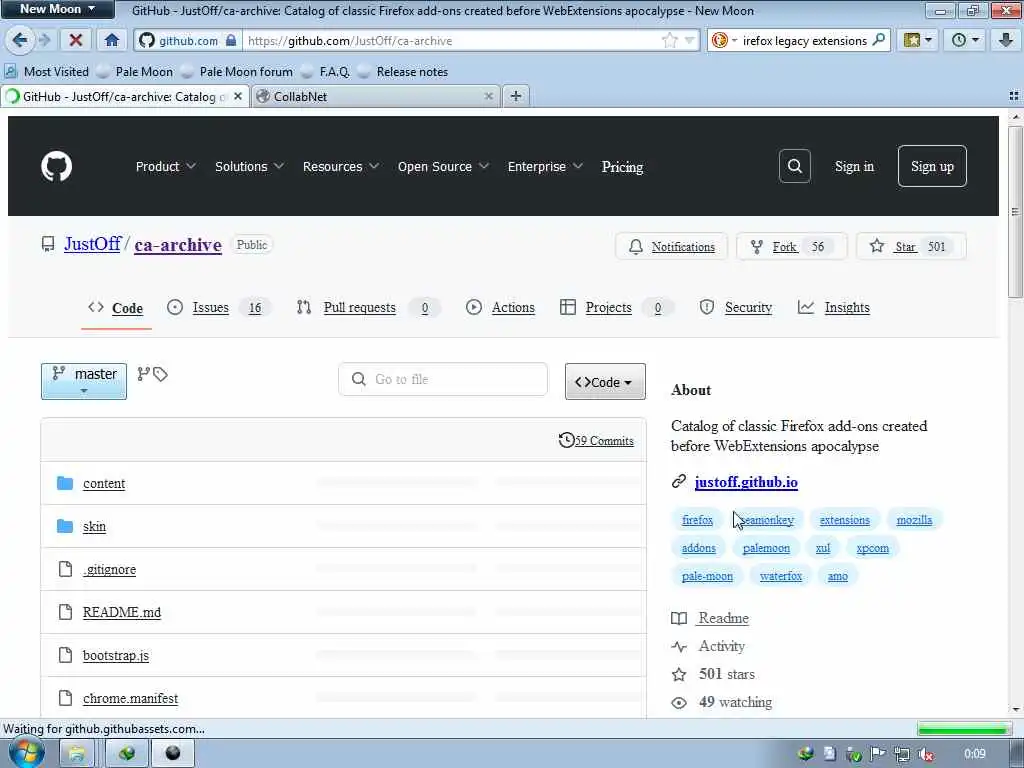1024x768 pixels.
Task: Click the eye icon beside 49 watching
Action: tap(679, 703)
